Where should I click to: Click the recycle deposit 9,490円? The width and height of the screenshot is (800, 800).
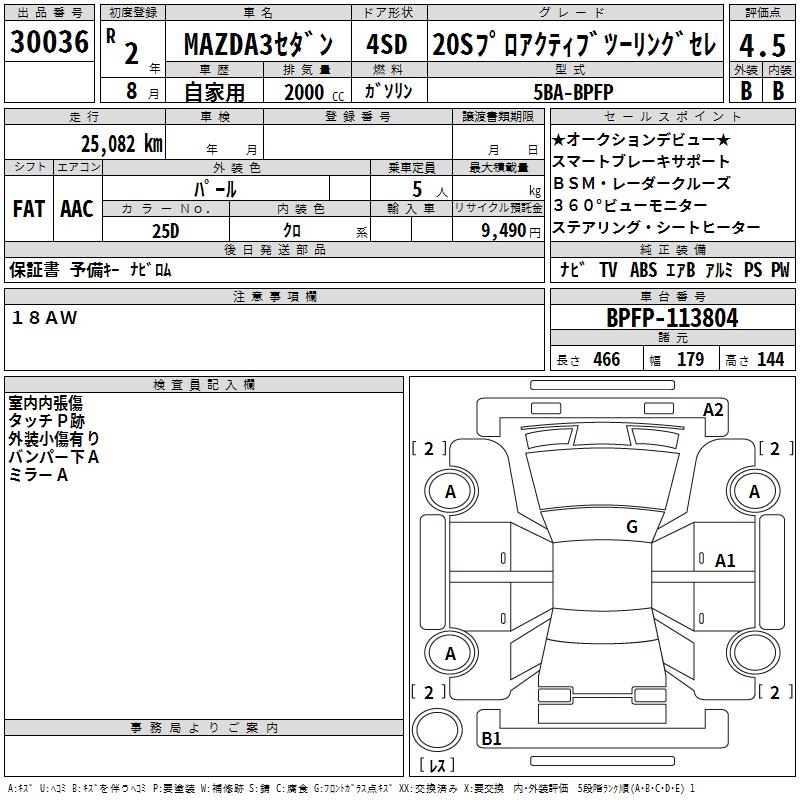(511, 231)
